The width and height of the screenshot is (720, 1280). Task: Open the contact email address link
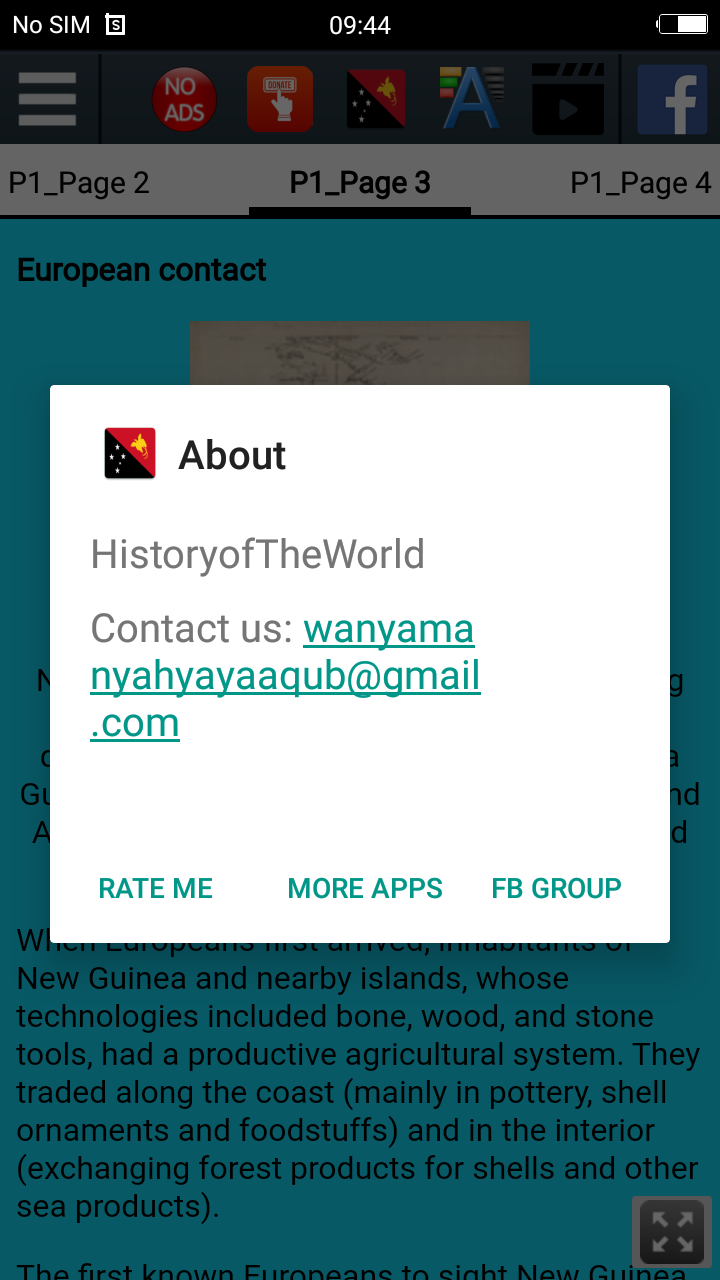point(286,676)
